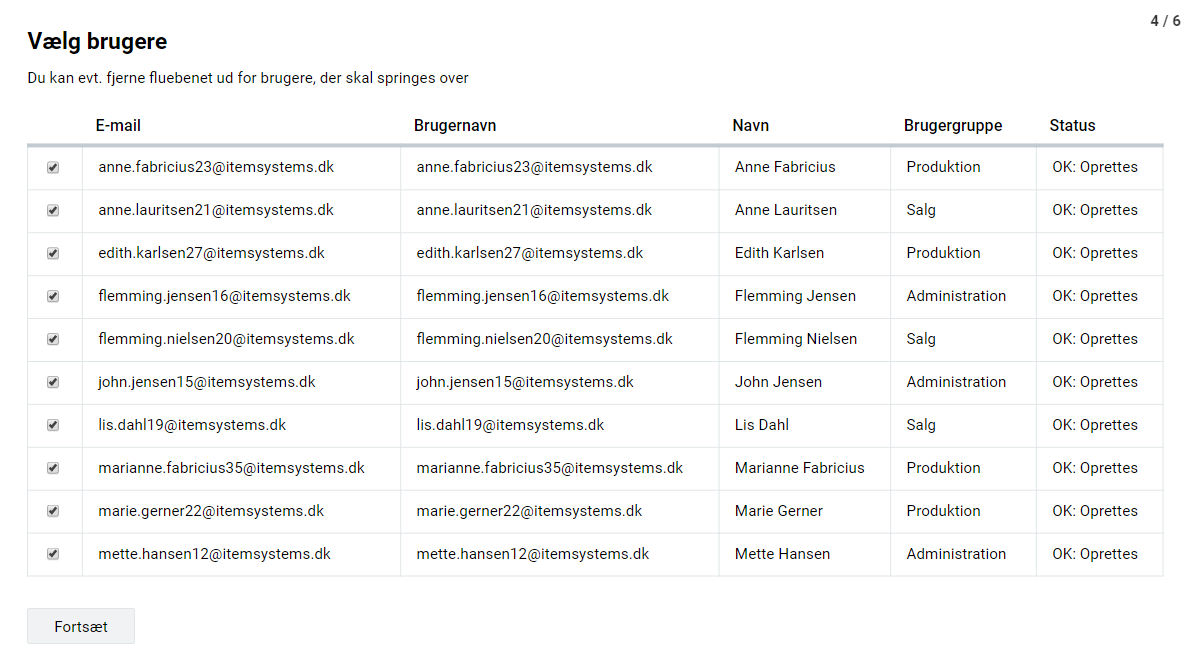
Task: Click the Brugergruppe column header
Action: coord(952,126)
